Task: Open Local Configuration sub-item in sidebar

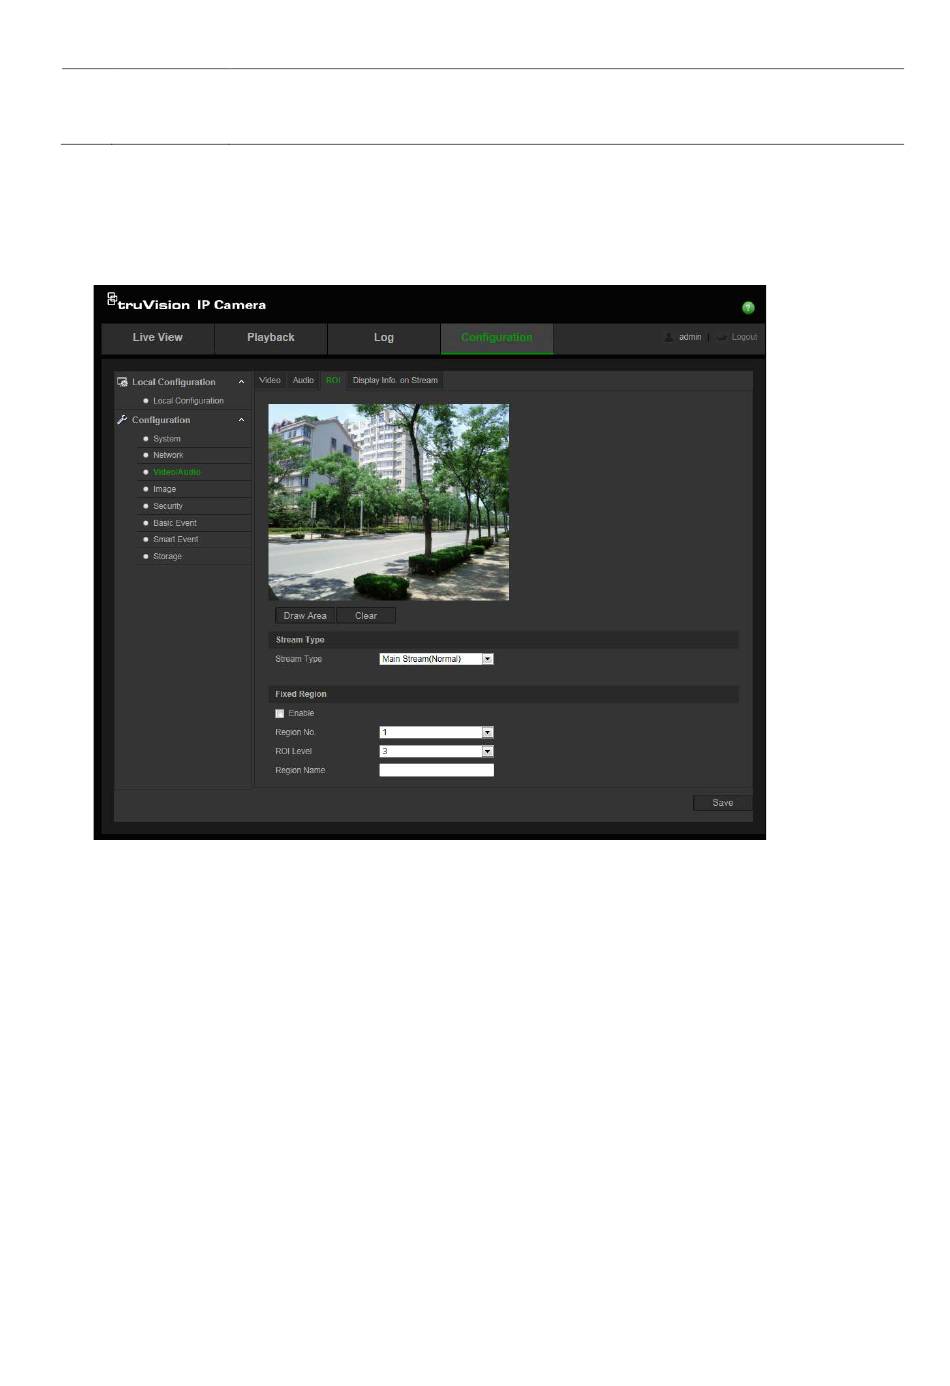Action: 188,401
